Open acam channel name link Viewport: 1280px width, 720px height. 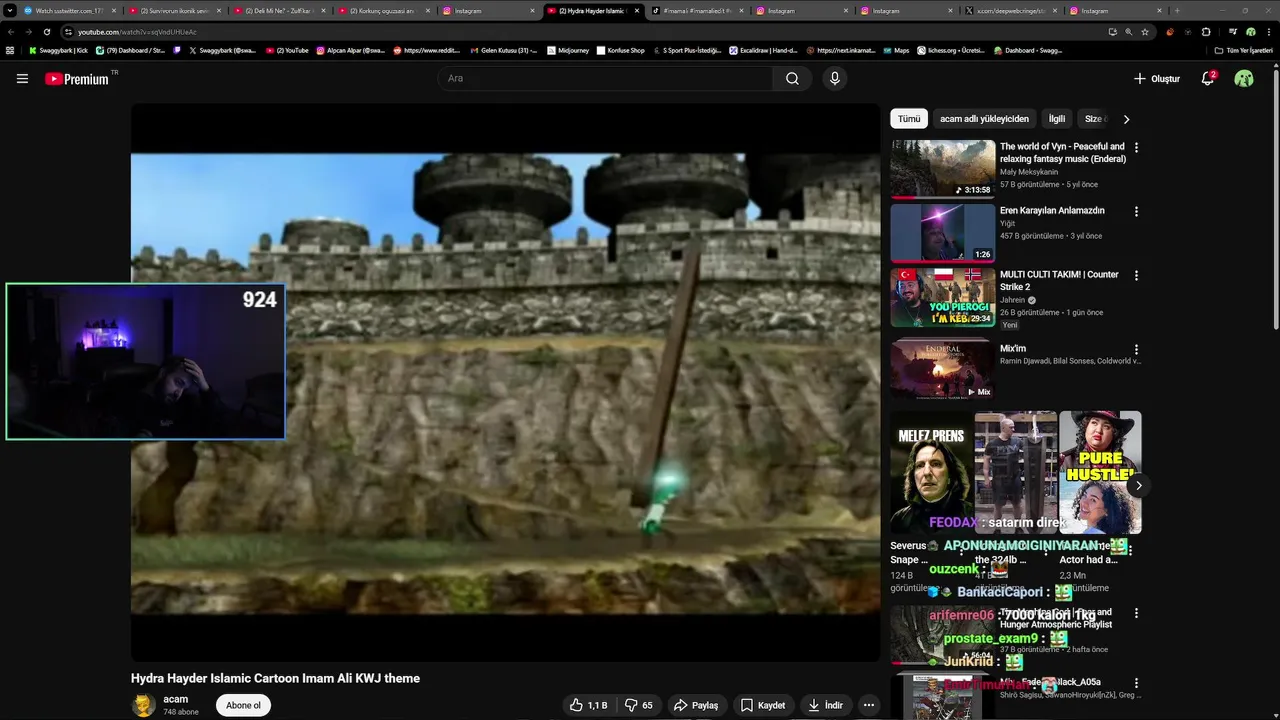click(x=176, y=699)
